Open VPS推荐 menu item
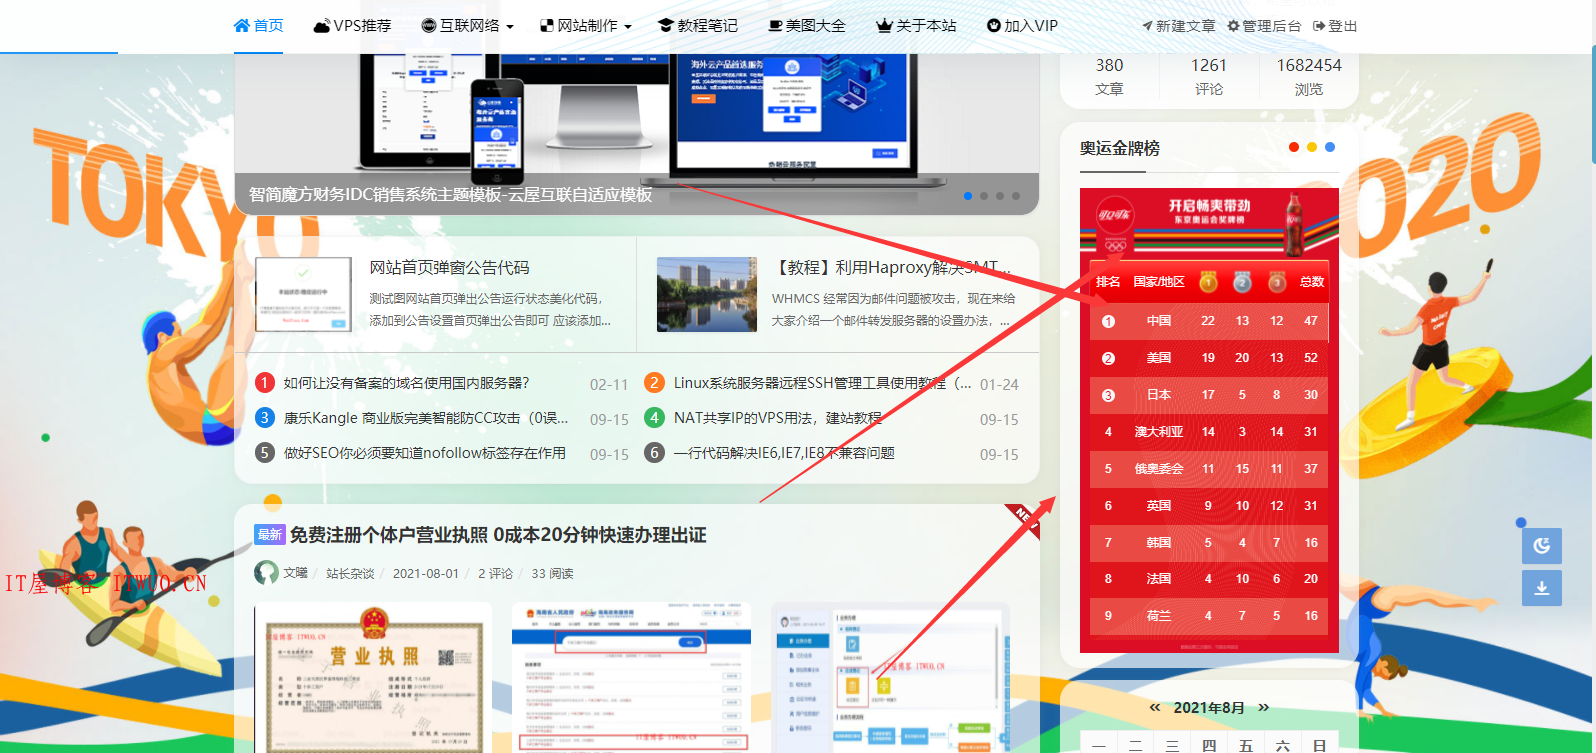The image size is (1596, 753). coord(352,26)
